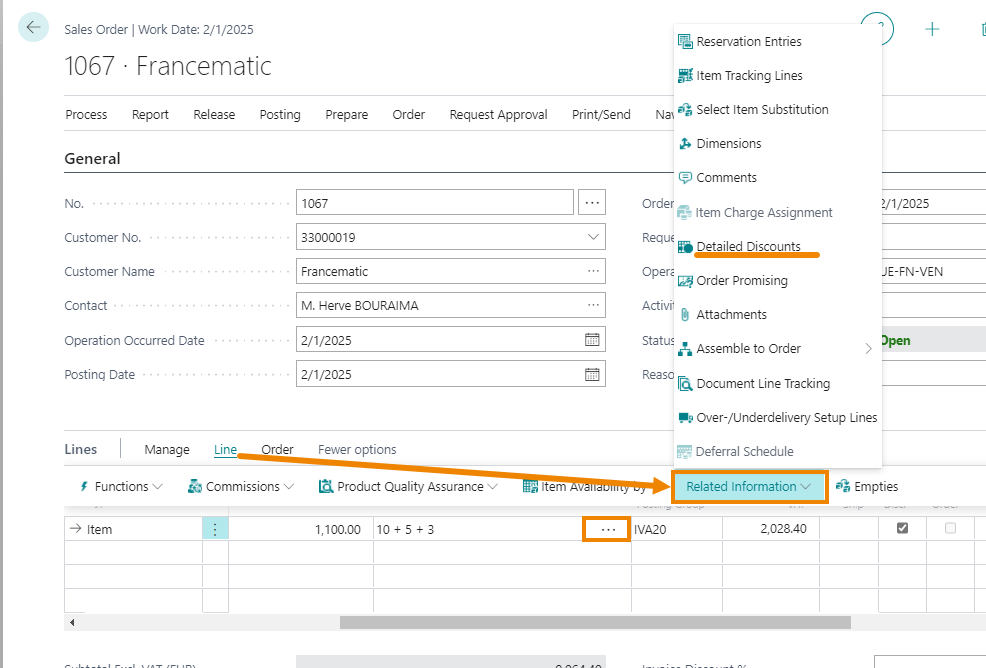Expand the Assemble to Order submenu arrow
Viewport: 986px width, 668px height.
[x=868, y=348]
